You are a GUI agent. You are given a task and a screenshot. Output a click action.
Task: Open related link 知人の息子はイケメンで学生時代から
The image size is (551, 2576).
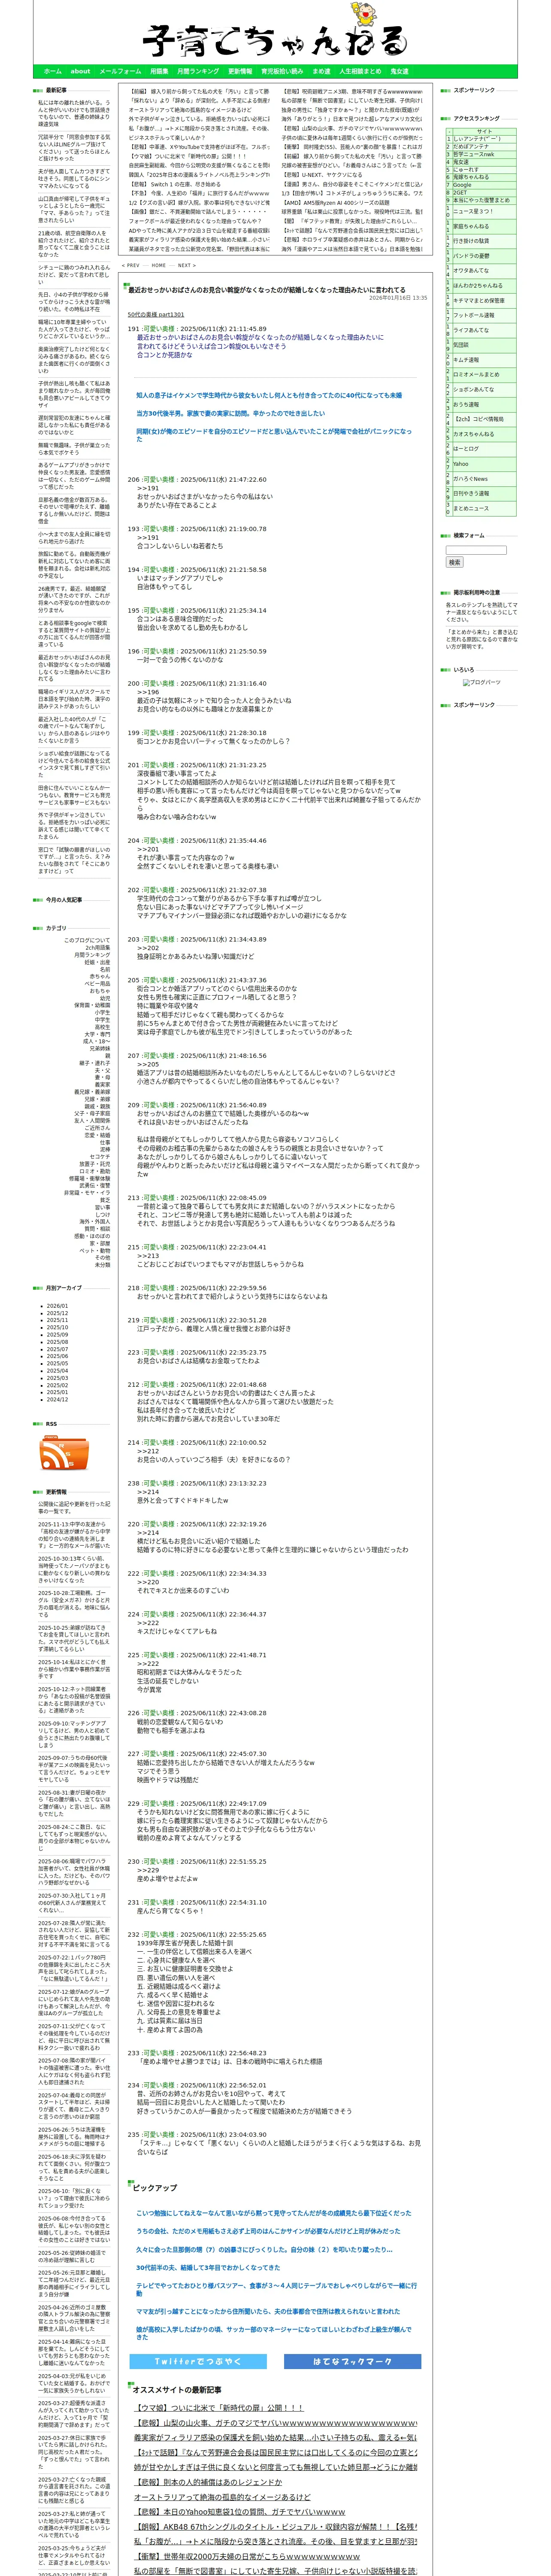point(269,395)
